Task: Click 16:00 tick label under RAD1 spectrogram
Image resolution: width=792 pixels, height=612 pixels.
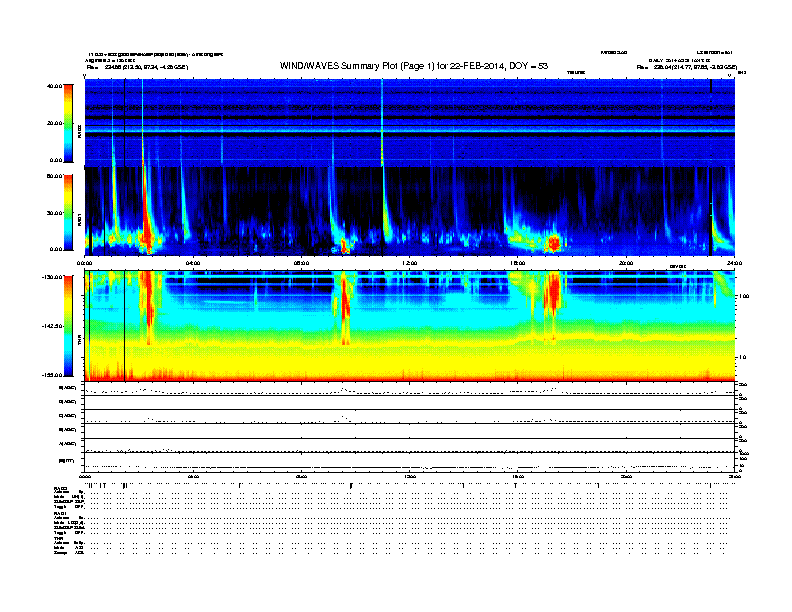Action: pos(518,263)
